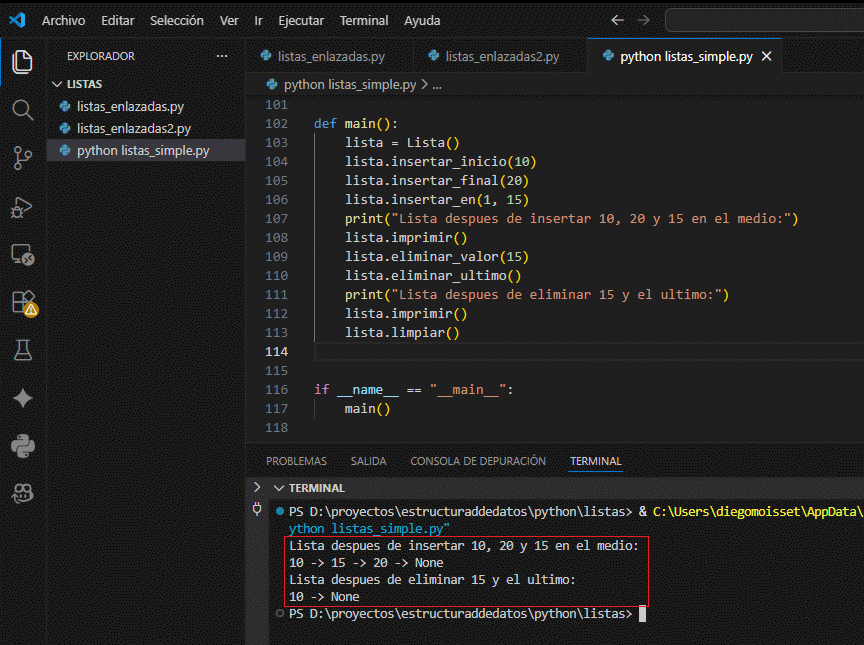Open Copilot chat via the sparkle icon
864x645 pixels.
pyautogui.click(x=22, y=398)
